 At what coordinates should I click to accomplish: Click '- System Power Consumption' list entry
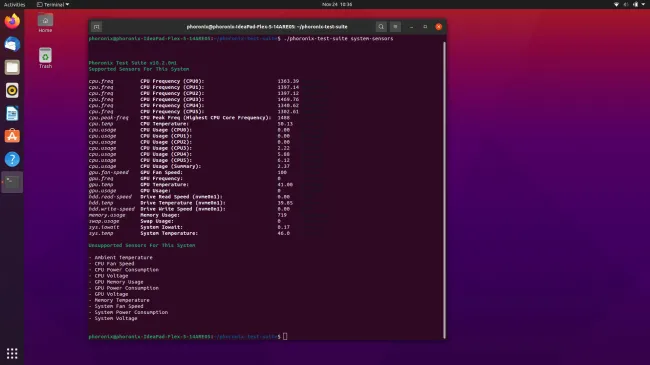[x=128, y=312]
